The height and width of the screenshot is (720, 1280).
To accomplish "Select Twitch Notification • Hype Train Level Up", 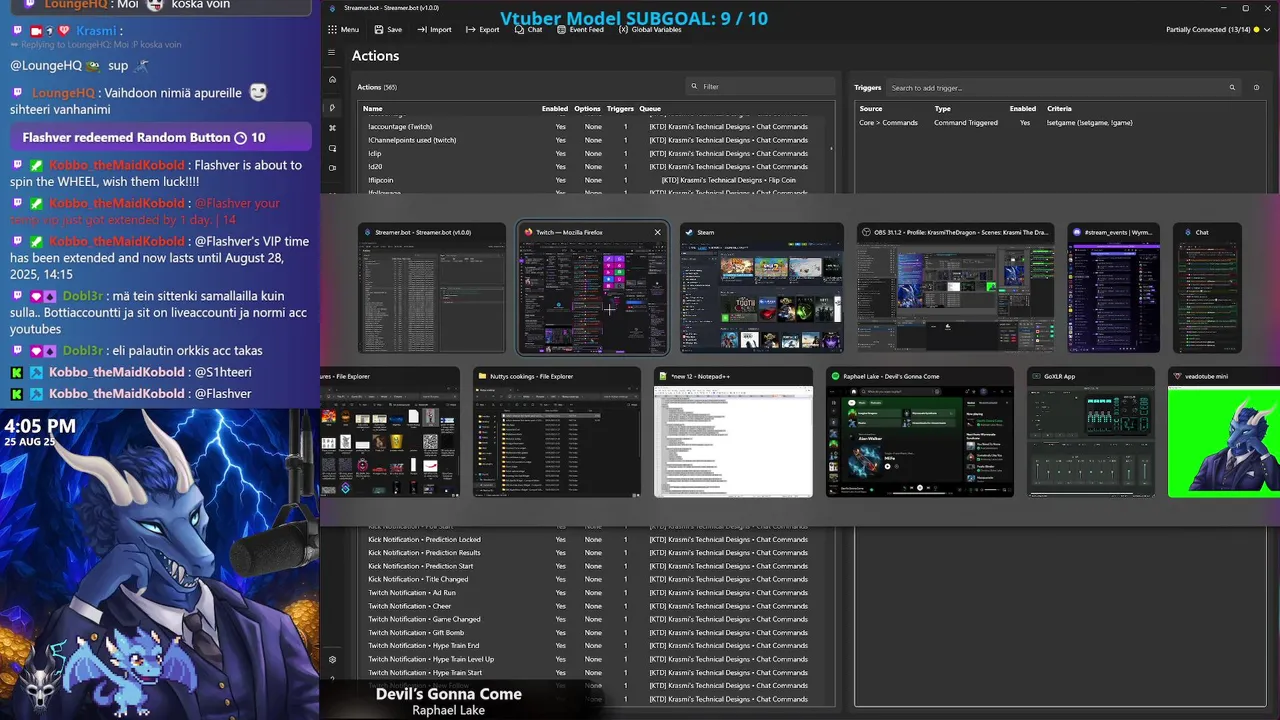I will click(x=595, y=659).
